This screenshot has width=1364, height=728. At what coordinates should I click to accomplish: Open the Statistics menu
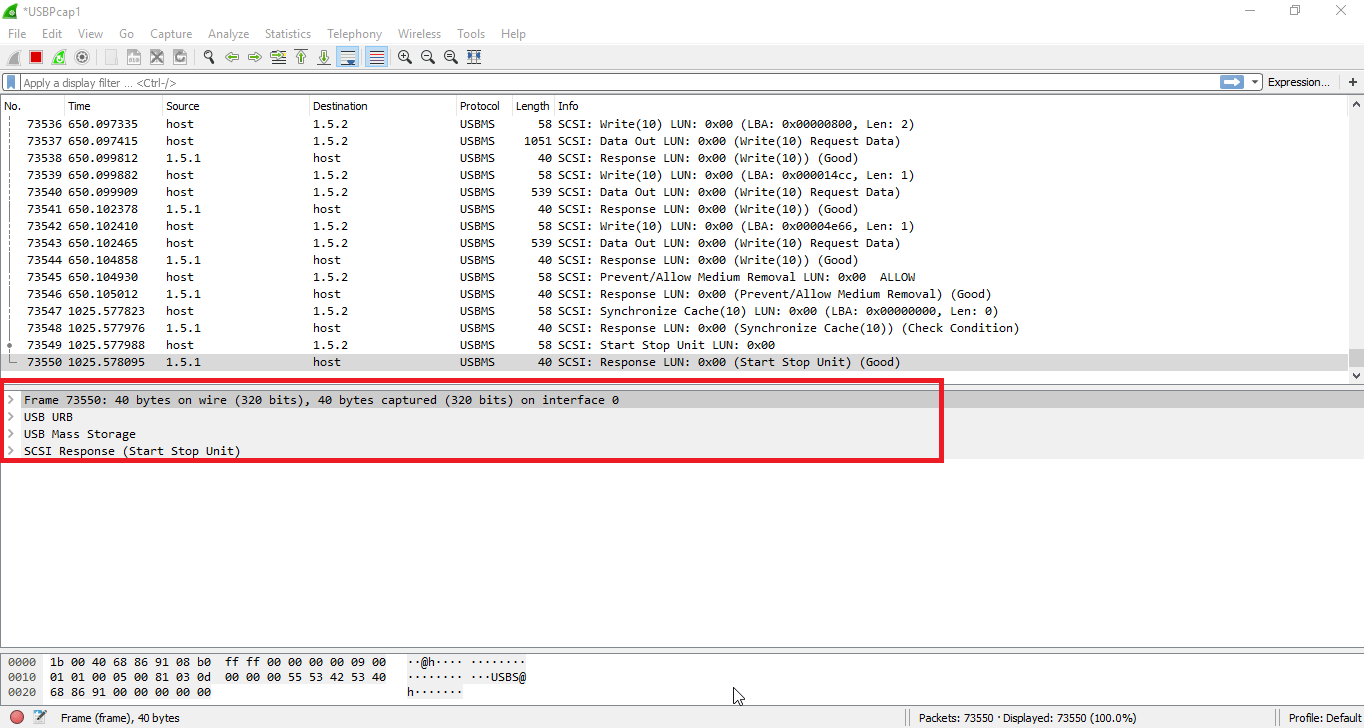287,34
